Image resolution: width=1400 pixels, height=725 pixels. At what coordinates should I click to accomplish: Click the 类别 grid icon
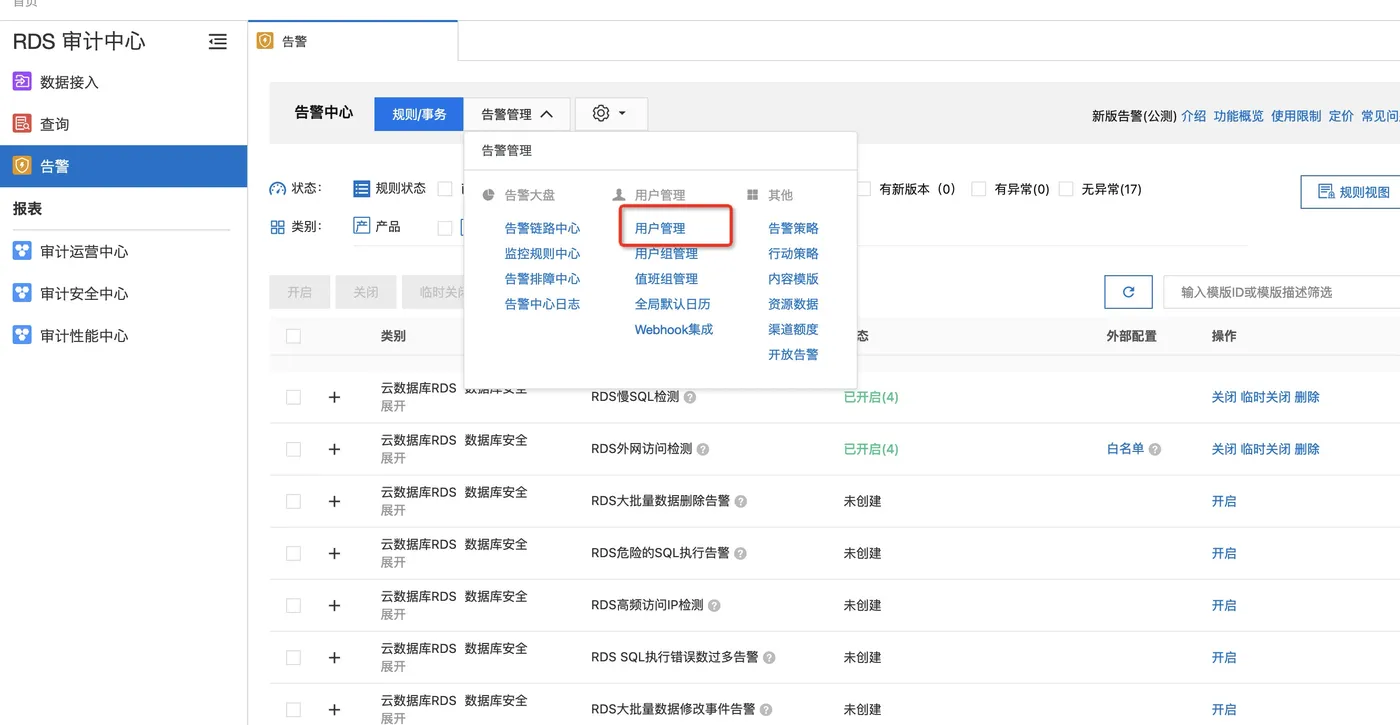278,227
